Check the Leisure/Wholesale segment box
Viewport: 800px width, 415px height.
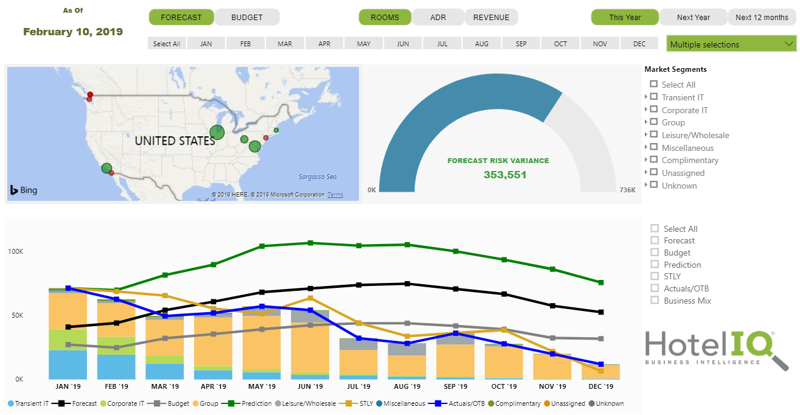point(654,134)
